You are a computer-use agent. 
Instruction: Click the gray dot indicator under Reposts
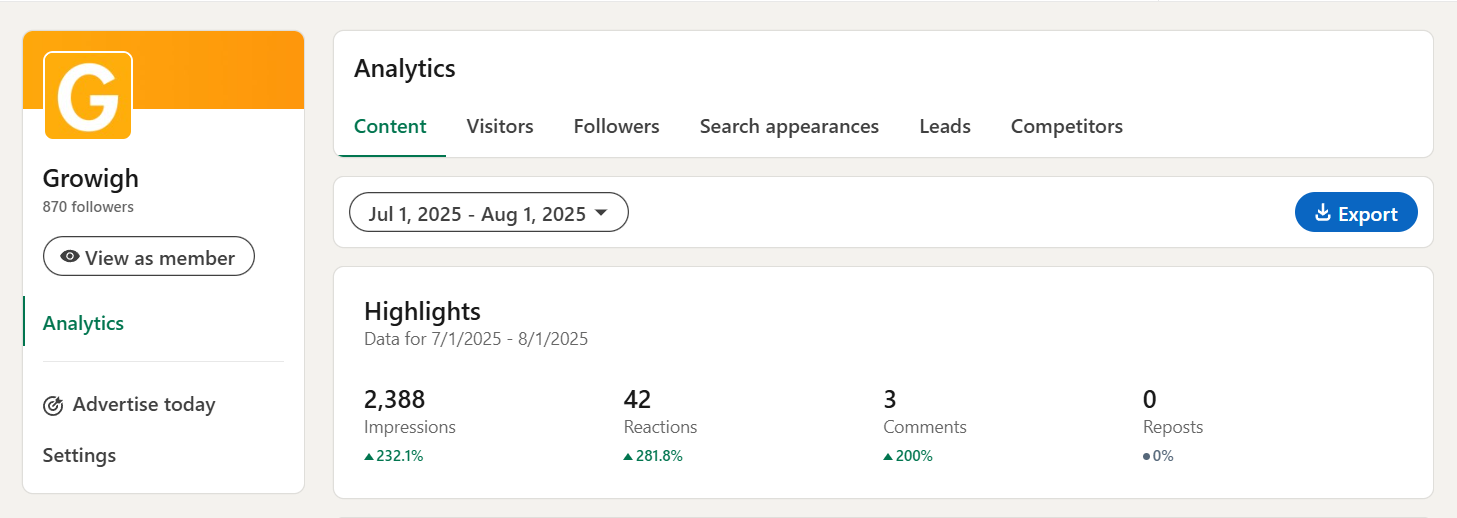1147,456
